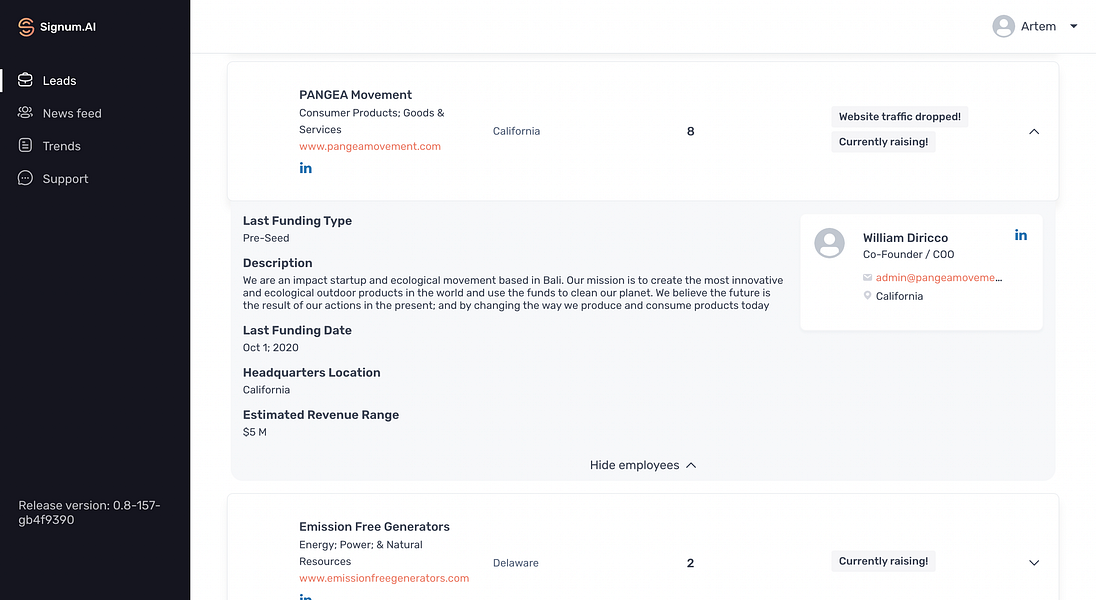Click William Diricco's avatar icon

tap(830, 243)
